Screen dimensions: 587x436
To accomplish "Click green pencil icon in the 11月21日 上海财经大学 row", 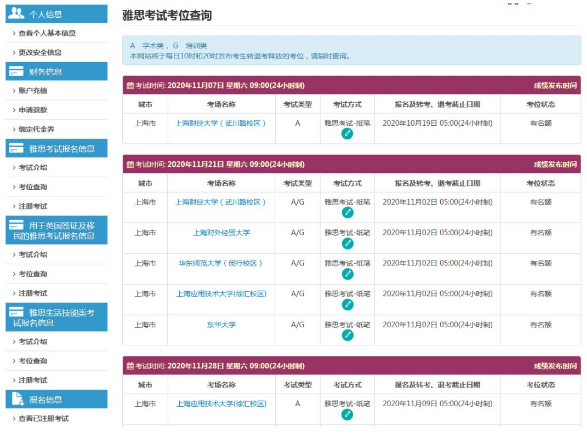I will click(x=347, y=213).
